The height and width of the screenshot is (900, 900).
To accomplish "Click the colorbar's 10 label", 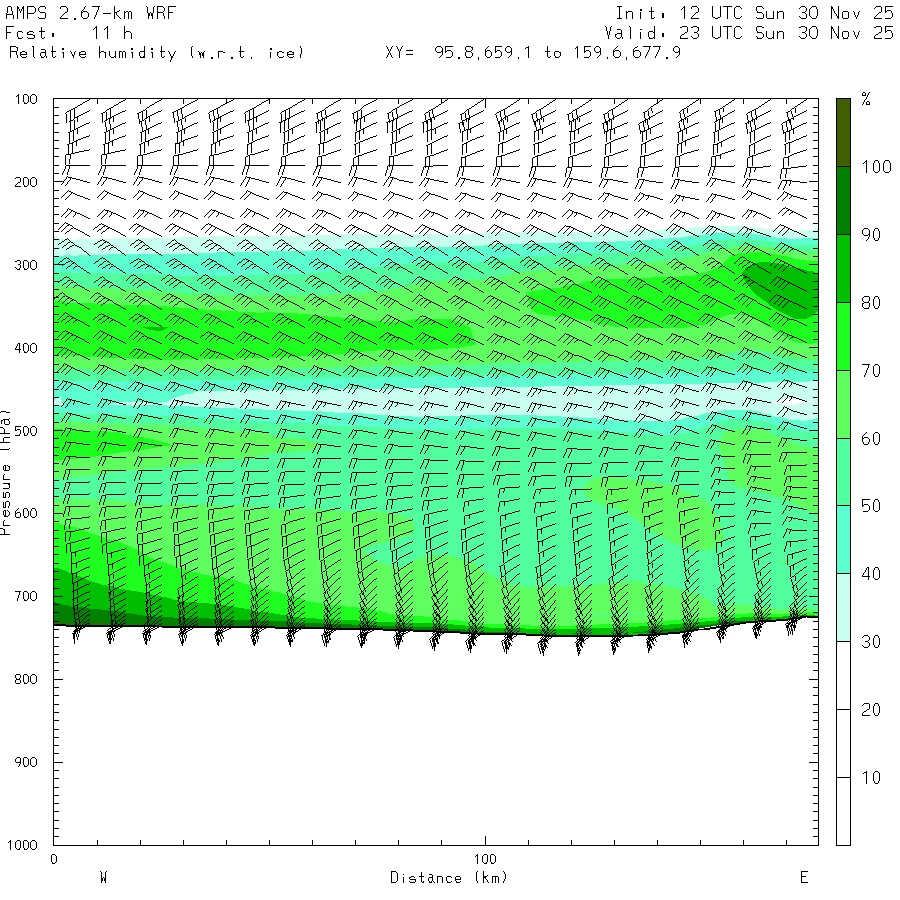I will [871, 778].
